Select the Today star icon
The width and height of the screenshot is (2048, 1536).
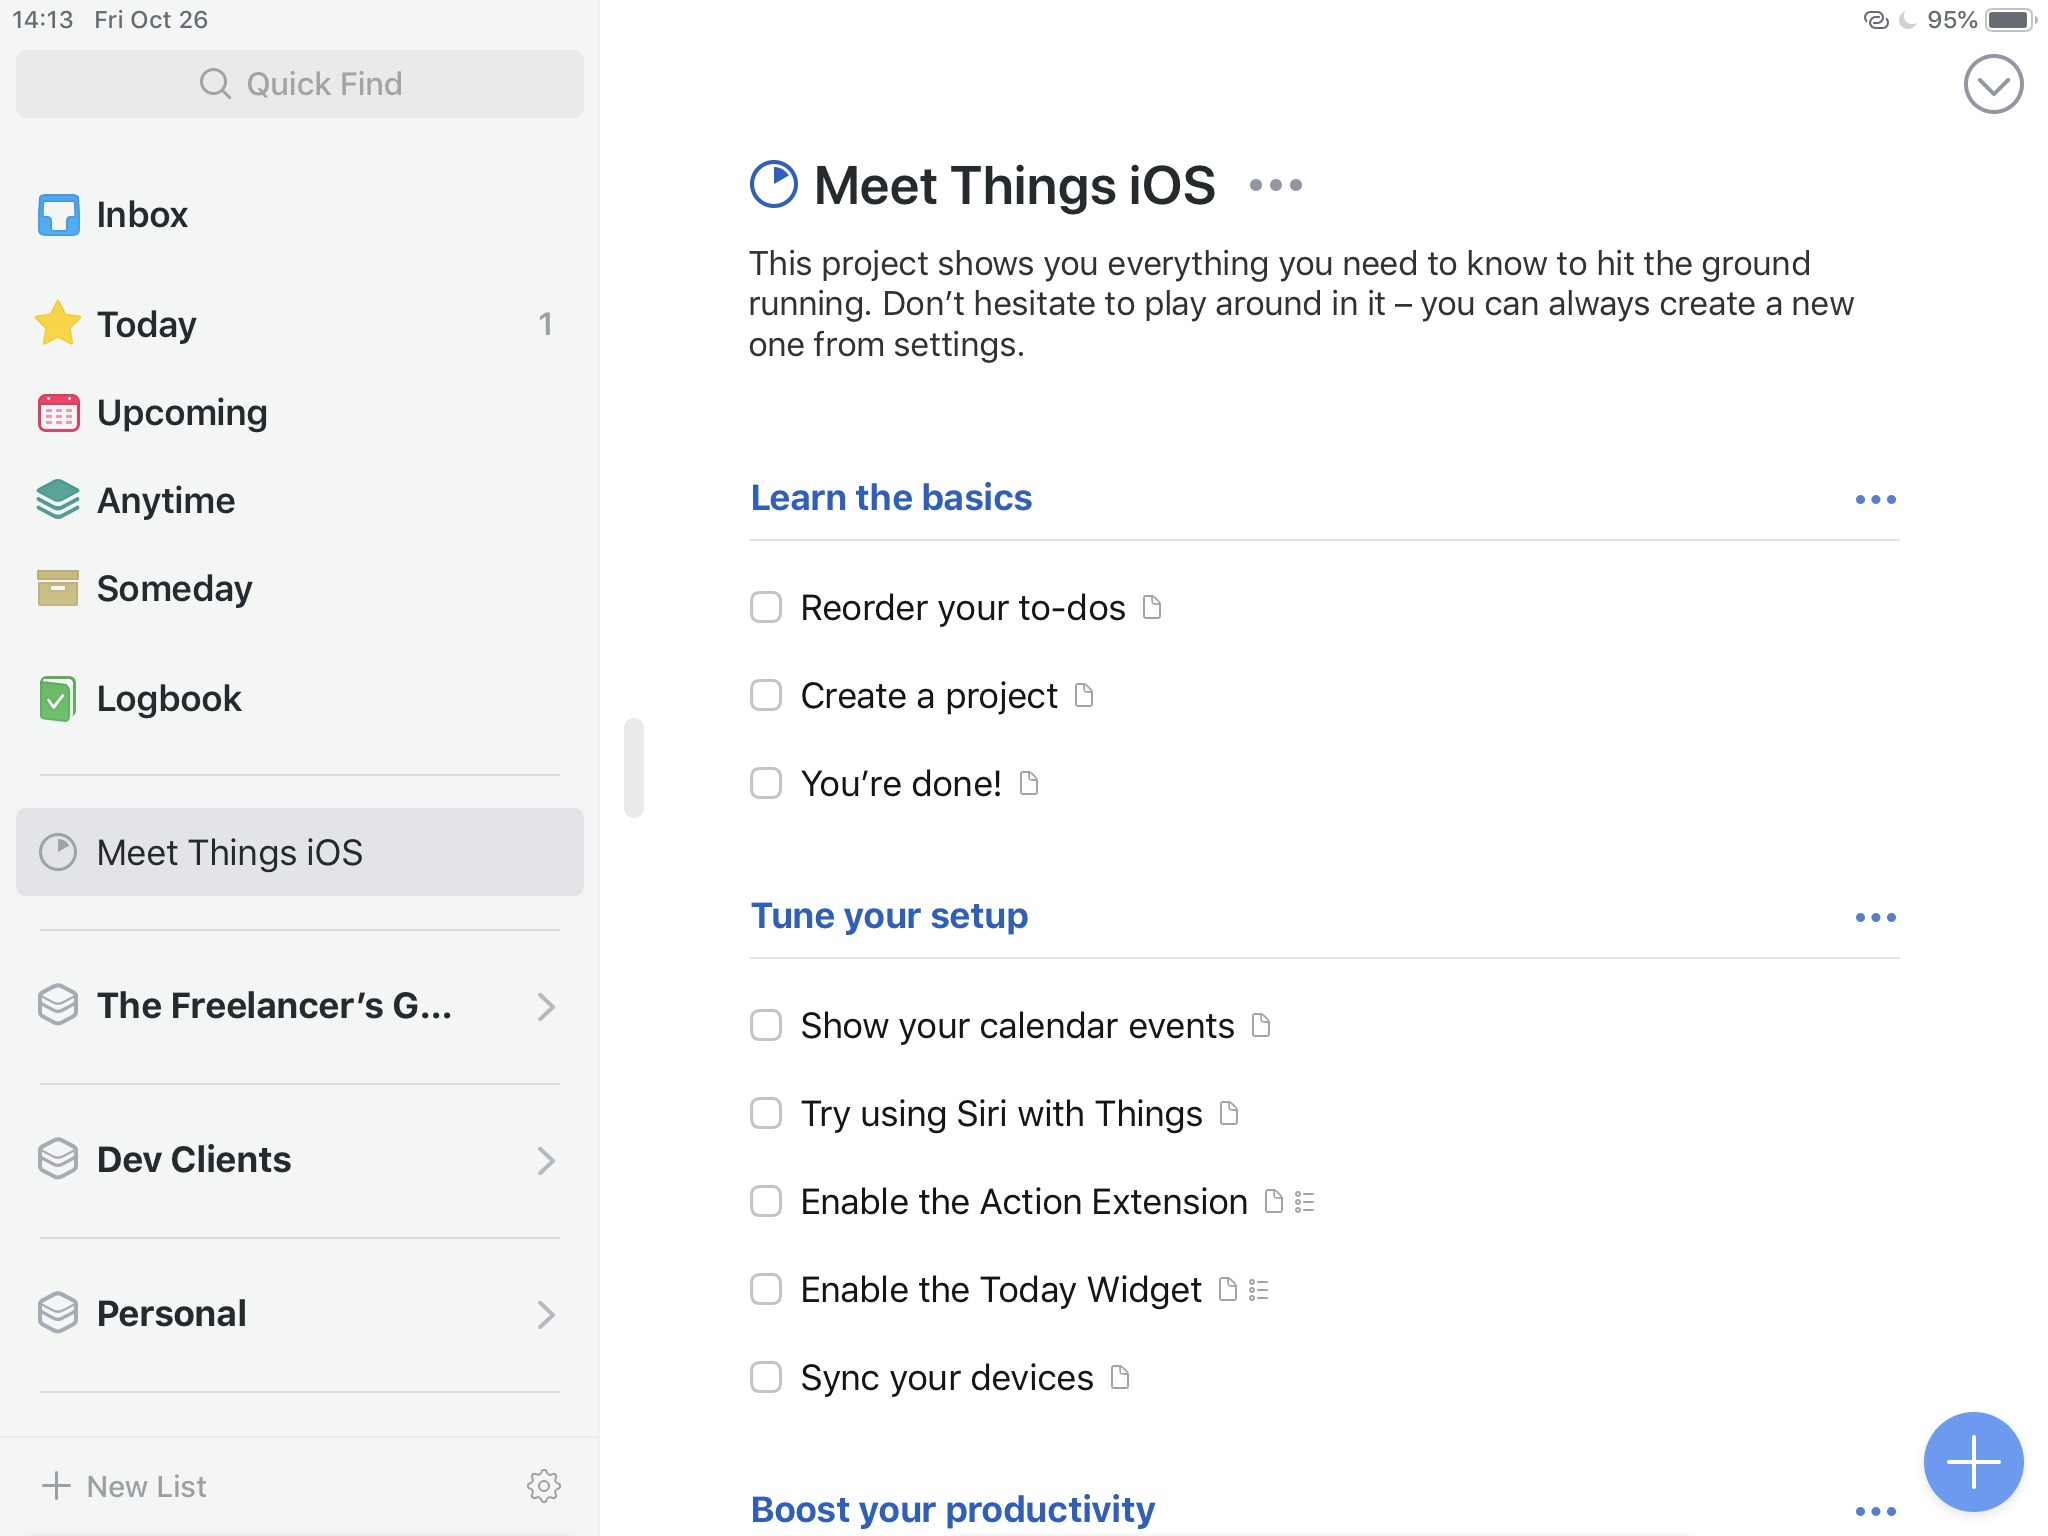[58, 324]
